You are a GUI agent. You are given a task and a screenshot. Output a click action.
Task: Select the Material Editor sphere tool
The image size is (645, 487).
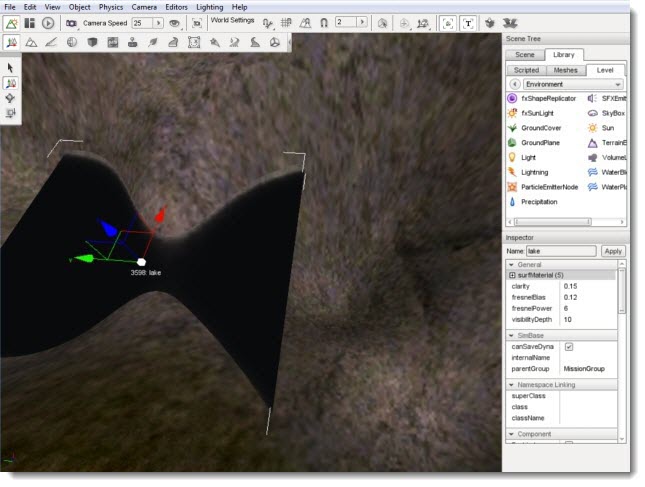72,42
